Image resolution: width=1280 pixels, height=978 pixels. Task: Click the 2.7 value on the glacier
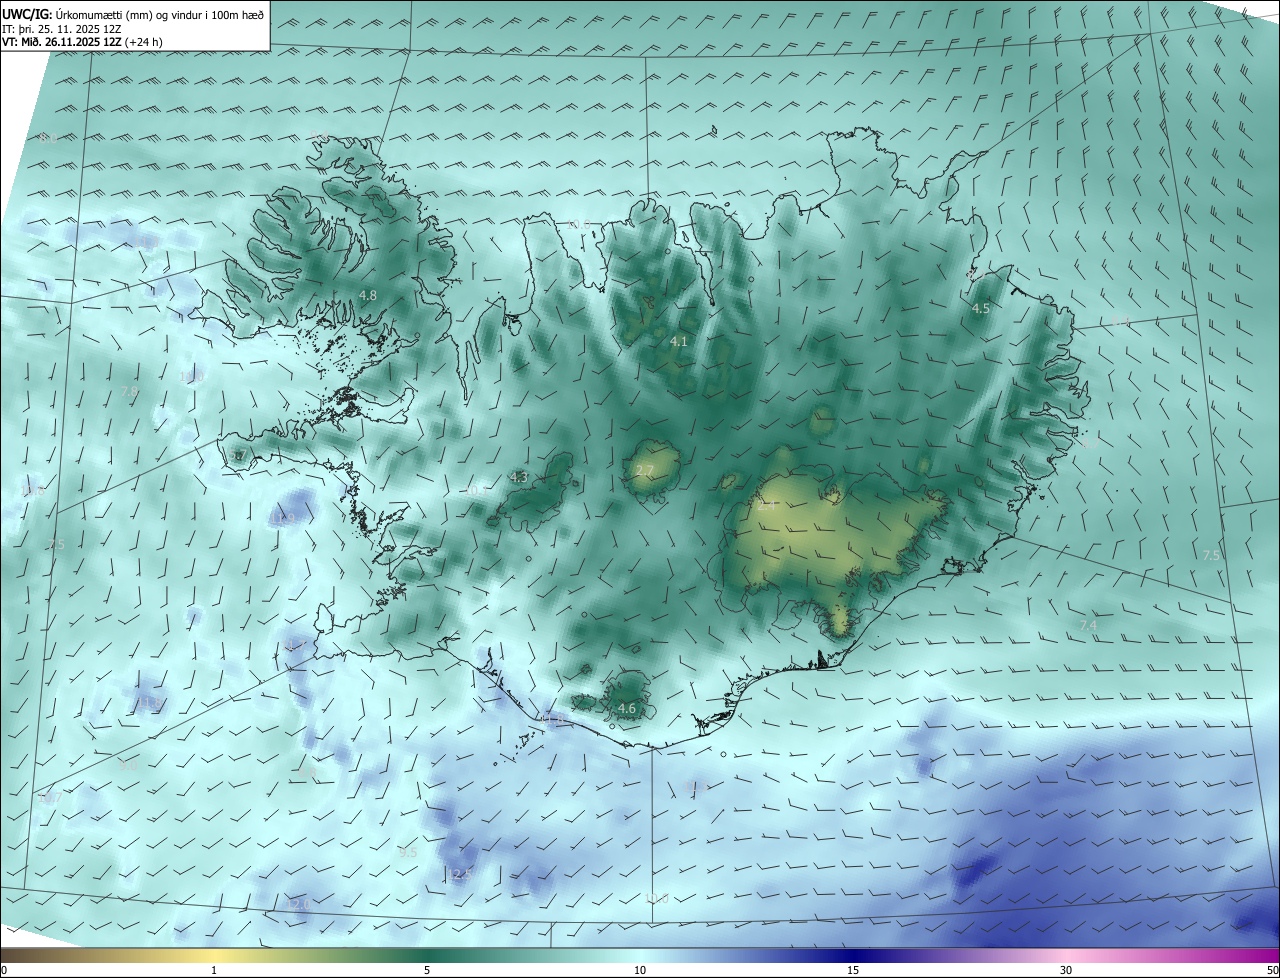645,471
